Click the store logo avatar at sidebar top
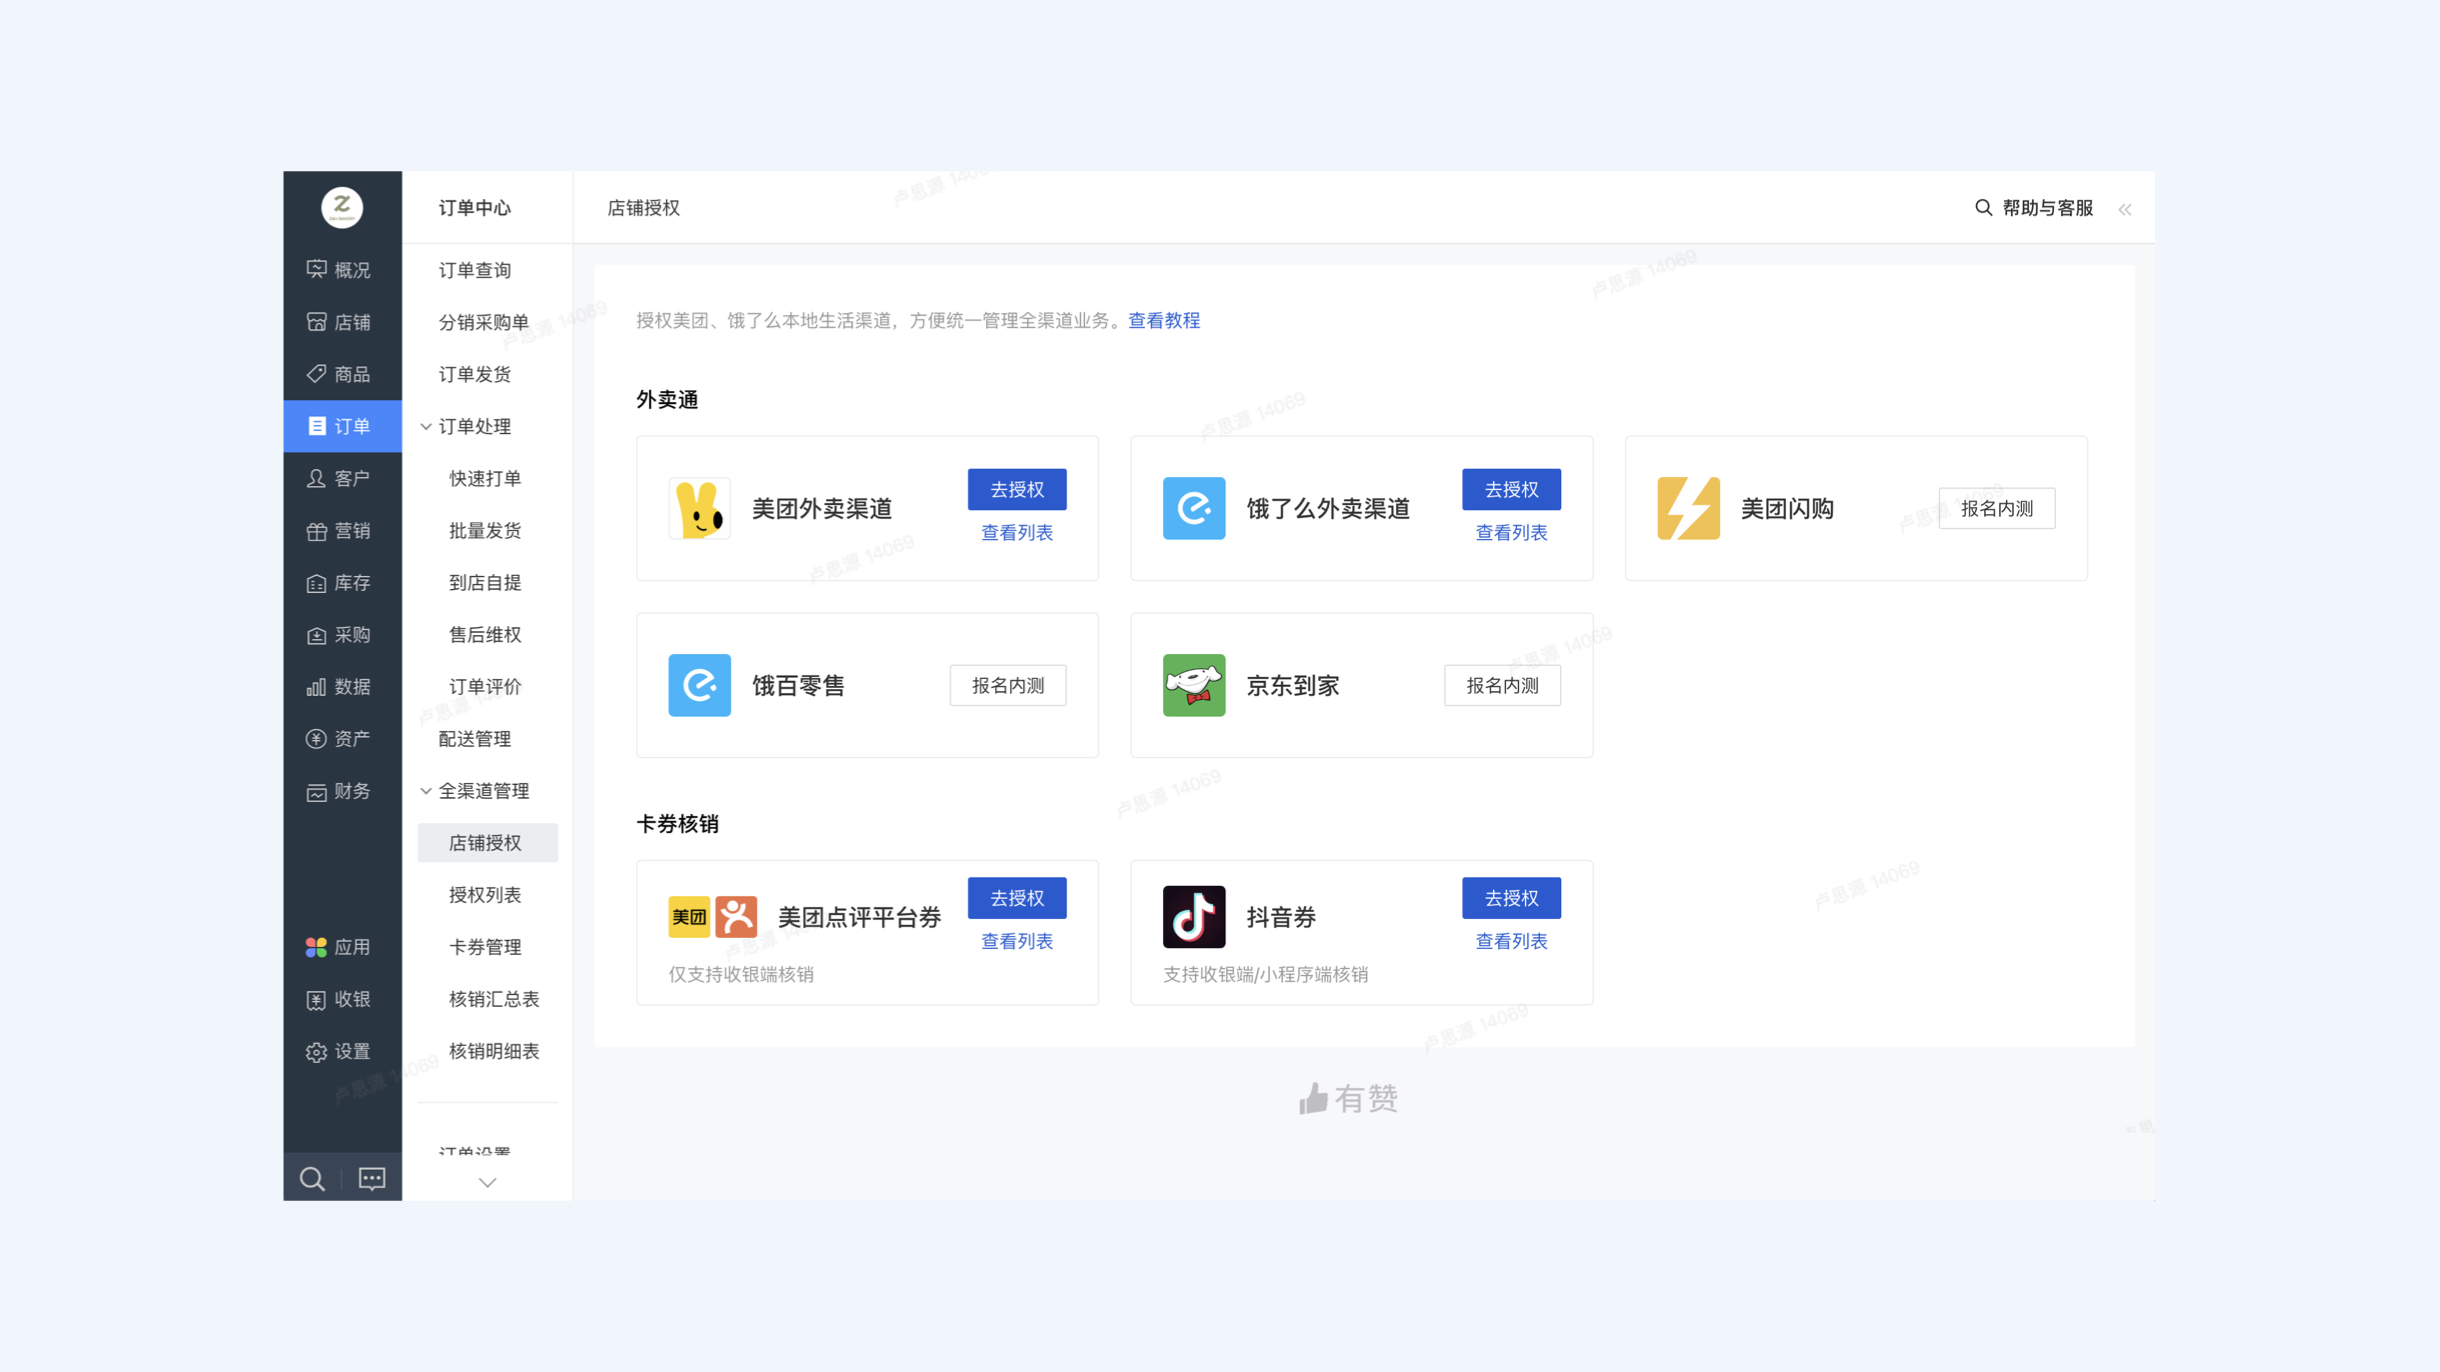 pyautogui.click(x=342, y=207)
